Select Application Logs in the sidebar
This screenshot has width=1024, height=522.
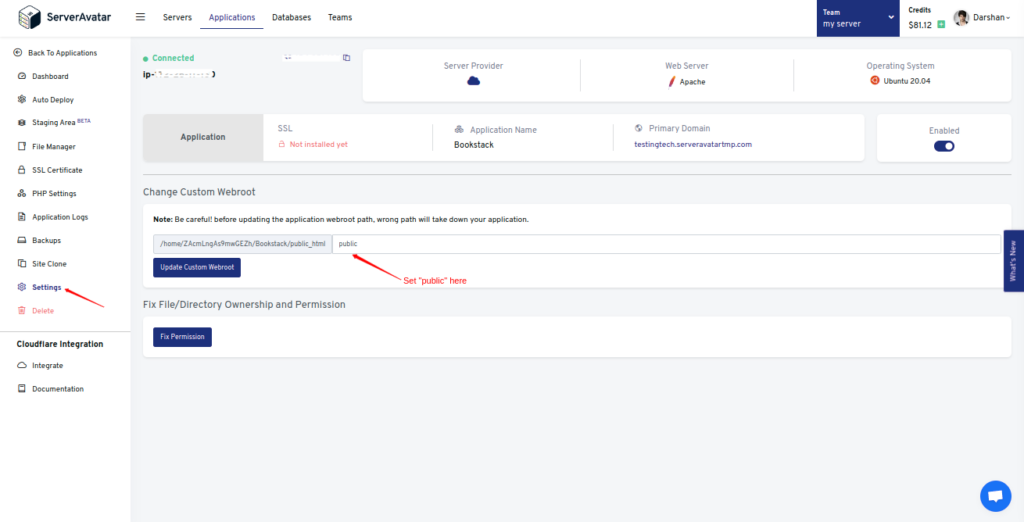coord(60,217)
